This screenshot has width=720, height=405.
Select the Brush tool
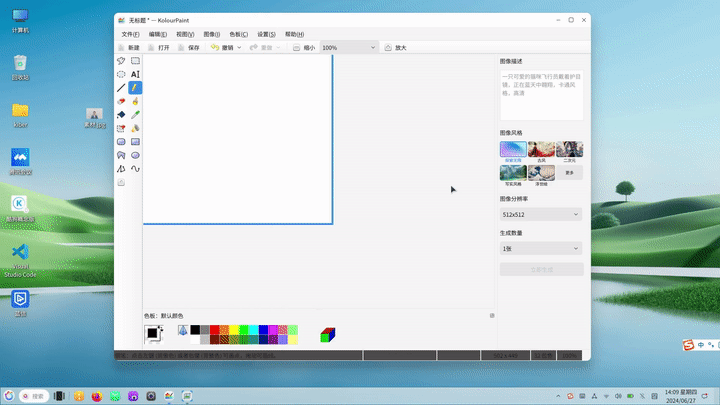coord(135,101)
